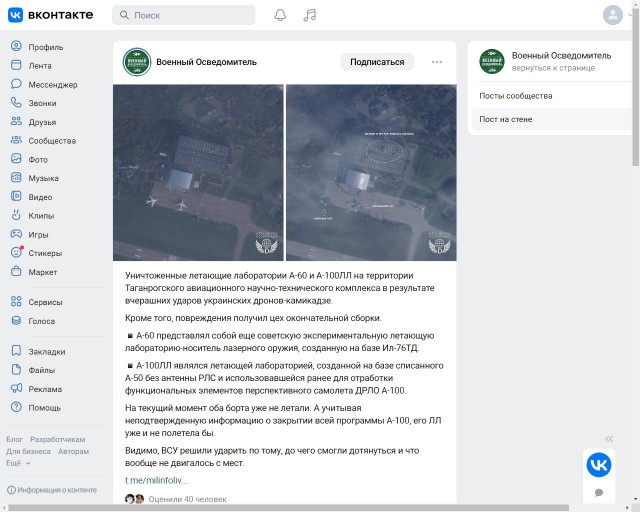Click вернуться к странице link

(553, 68)
